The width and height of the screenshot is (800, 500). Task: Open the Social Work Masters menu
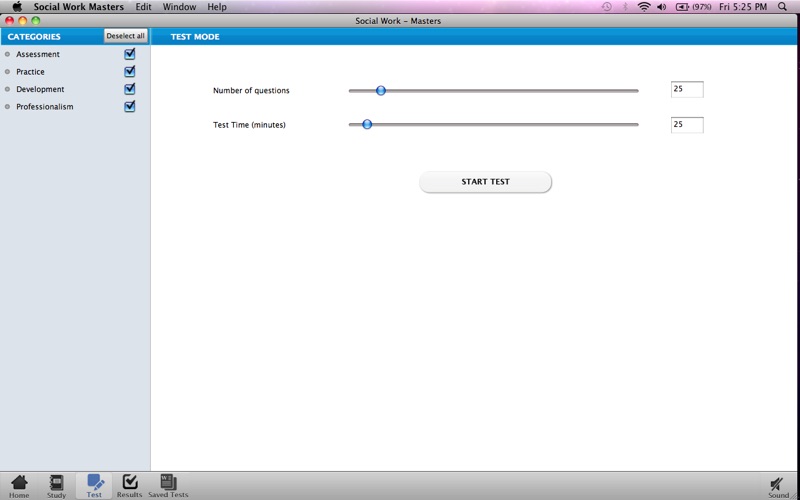pyautogui.click(x=79, y=7)
